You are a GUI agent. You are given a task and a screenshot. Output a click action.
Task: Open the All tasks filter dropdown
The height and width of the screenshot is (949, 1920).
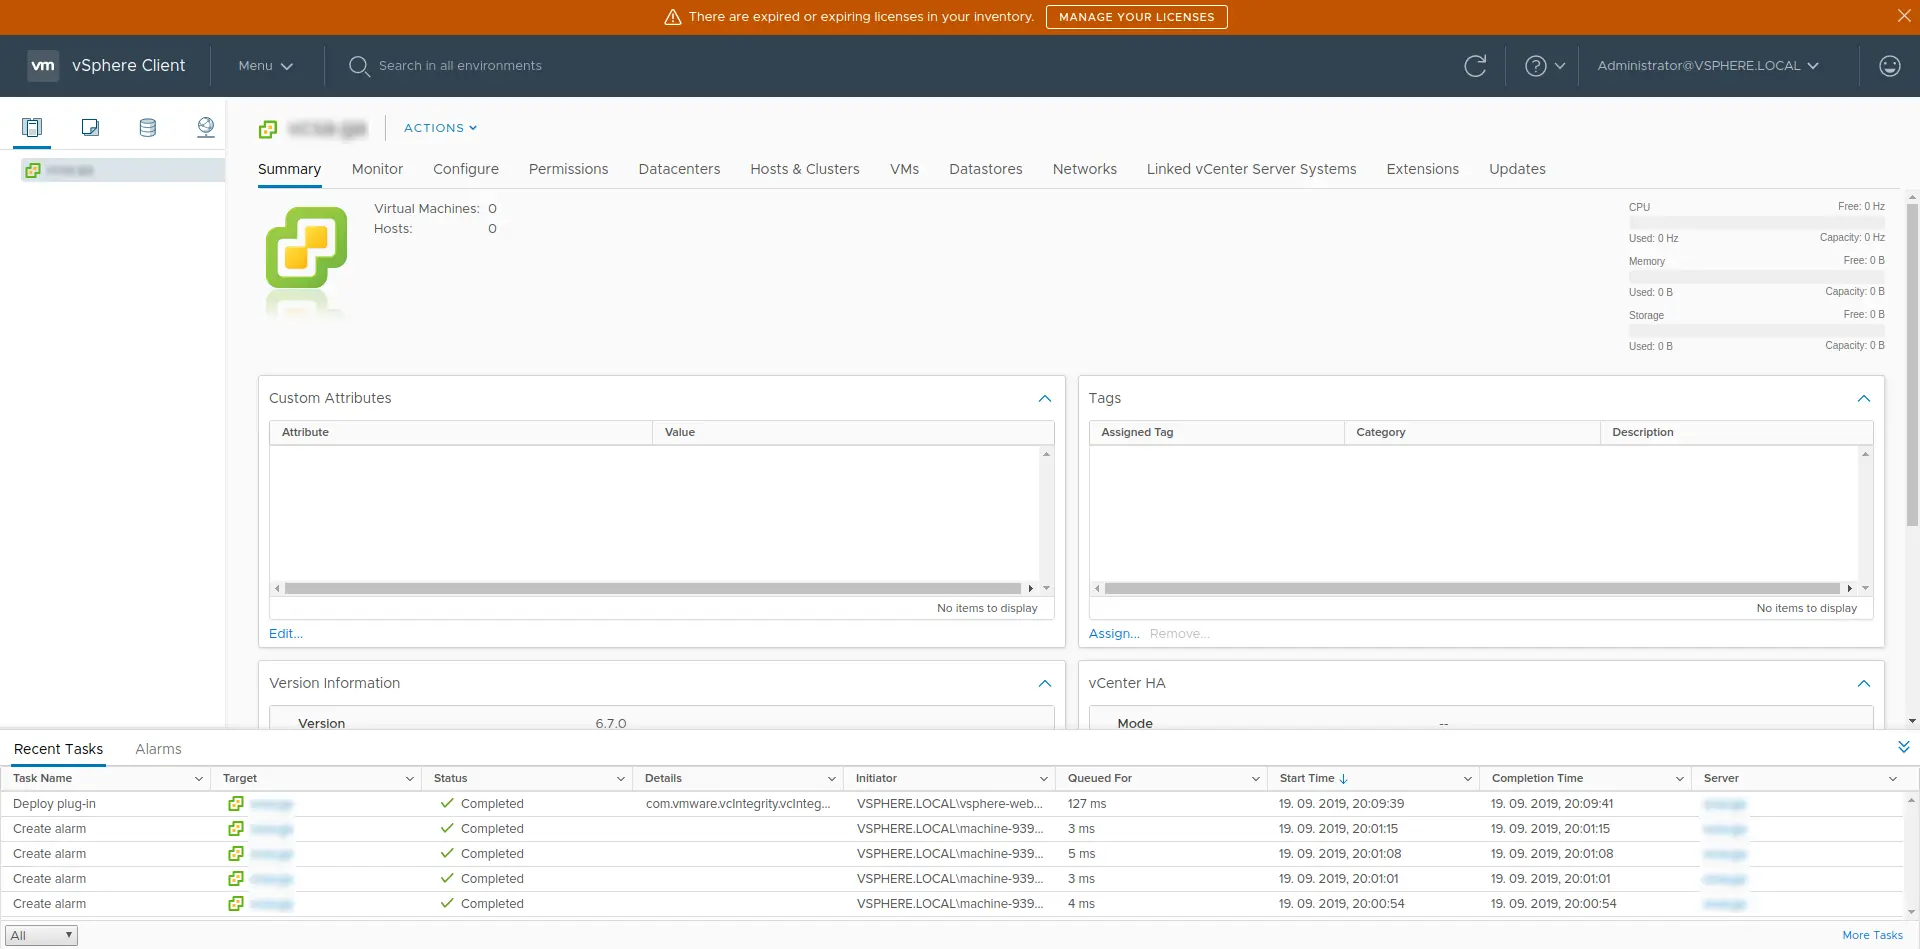[x=41, y=935]
